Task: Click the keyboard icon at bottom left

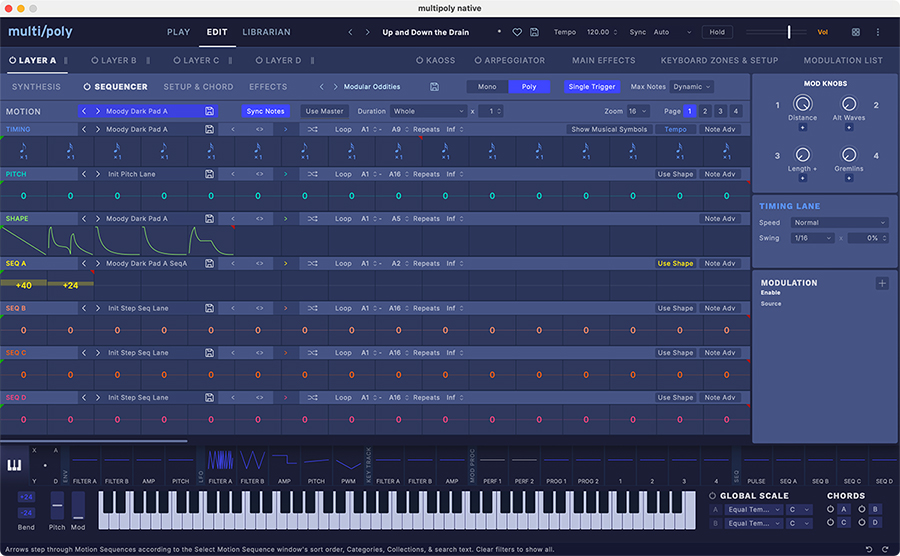Action: click(x=16, y=466)
